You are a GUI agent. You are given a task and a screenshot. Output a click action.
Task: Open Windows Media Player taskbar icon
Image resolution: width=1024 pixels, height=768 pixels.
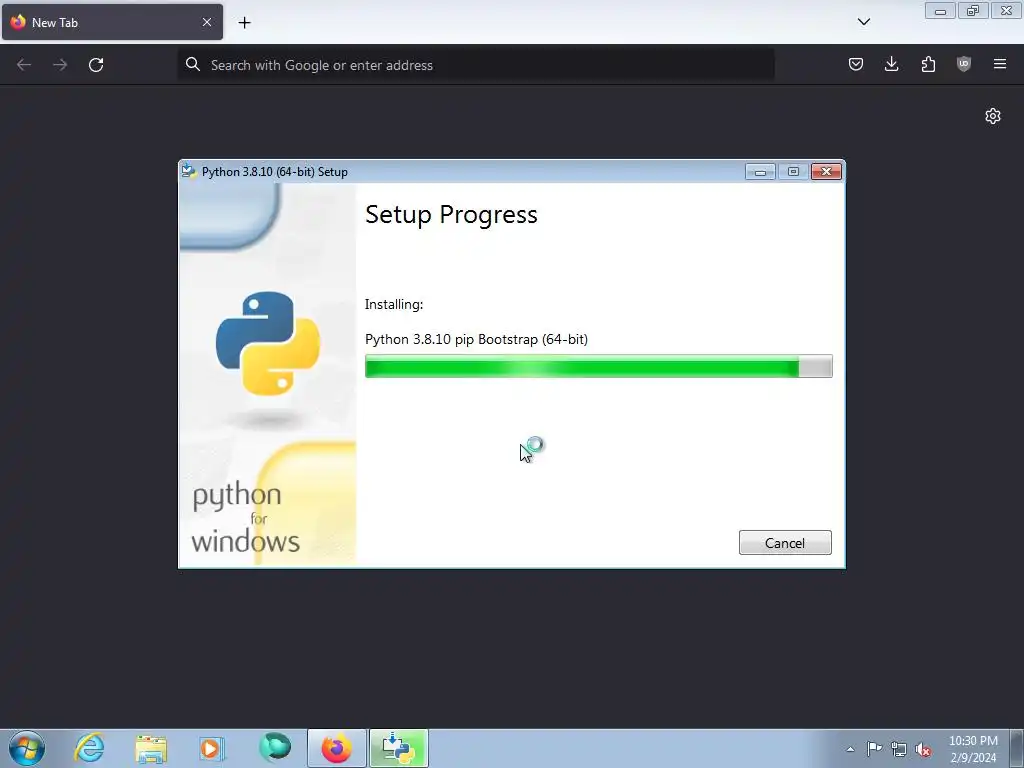212,748
